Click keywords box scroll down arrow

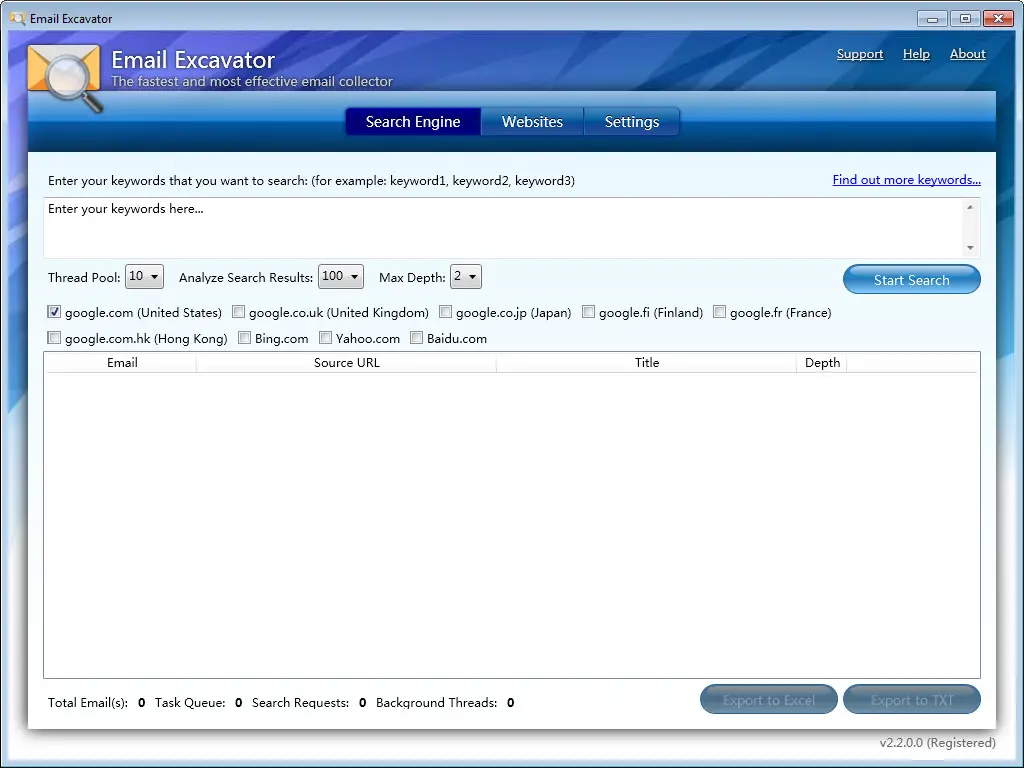coord(970,248)
